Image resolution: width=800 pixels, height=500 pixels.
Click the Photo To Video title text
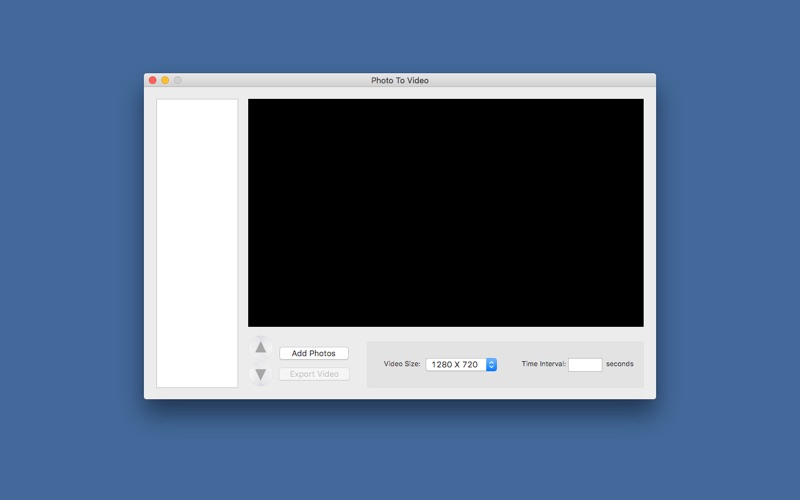coord(400,80)
